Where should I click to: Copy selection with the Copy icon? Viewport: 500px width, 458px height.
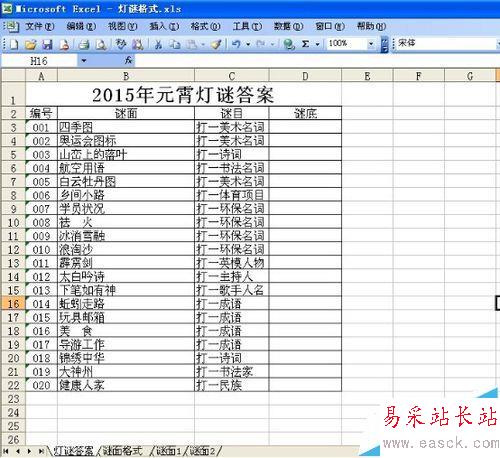click(174, 44)
